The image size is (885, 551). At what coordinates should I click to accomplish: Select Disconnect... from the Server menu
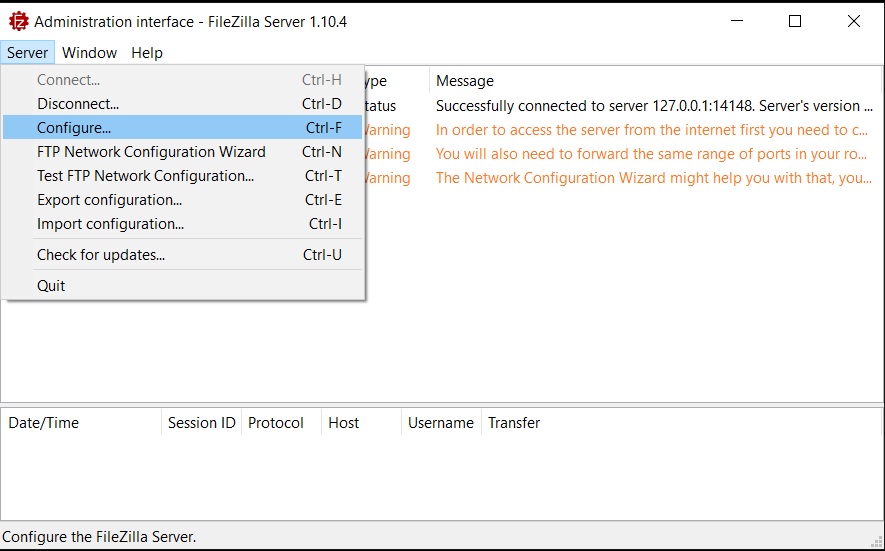[78, 104]
